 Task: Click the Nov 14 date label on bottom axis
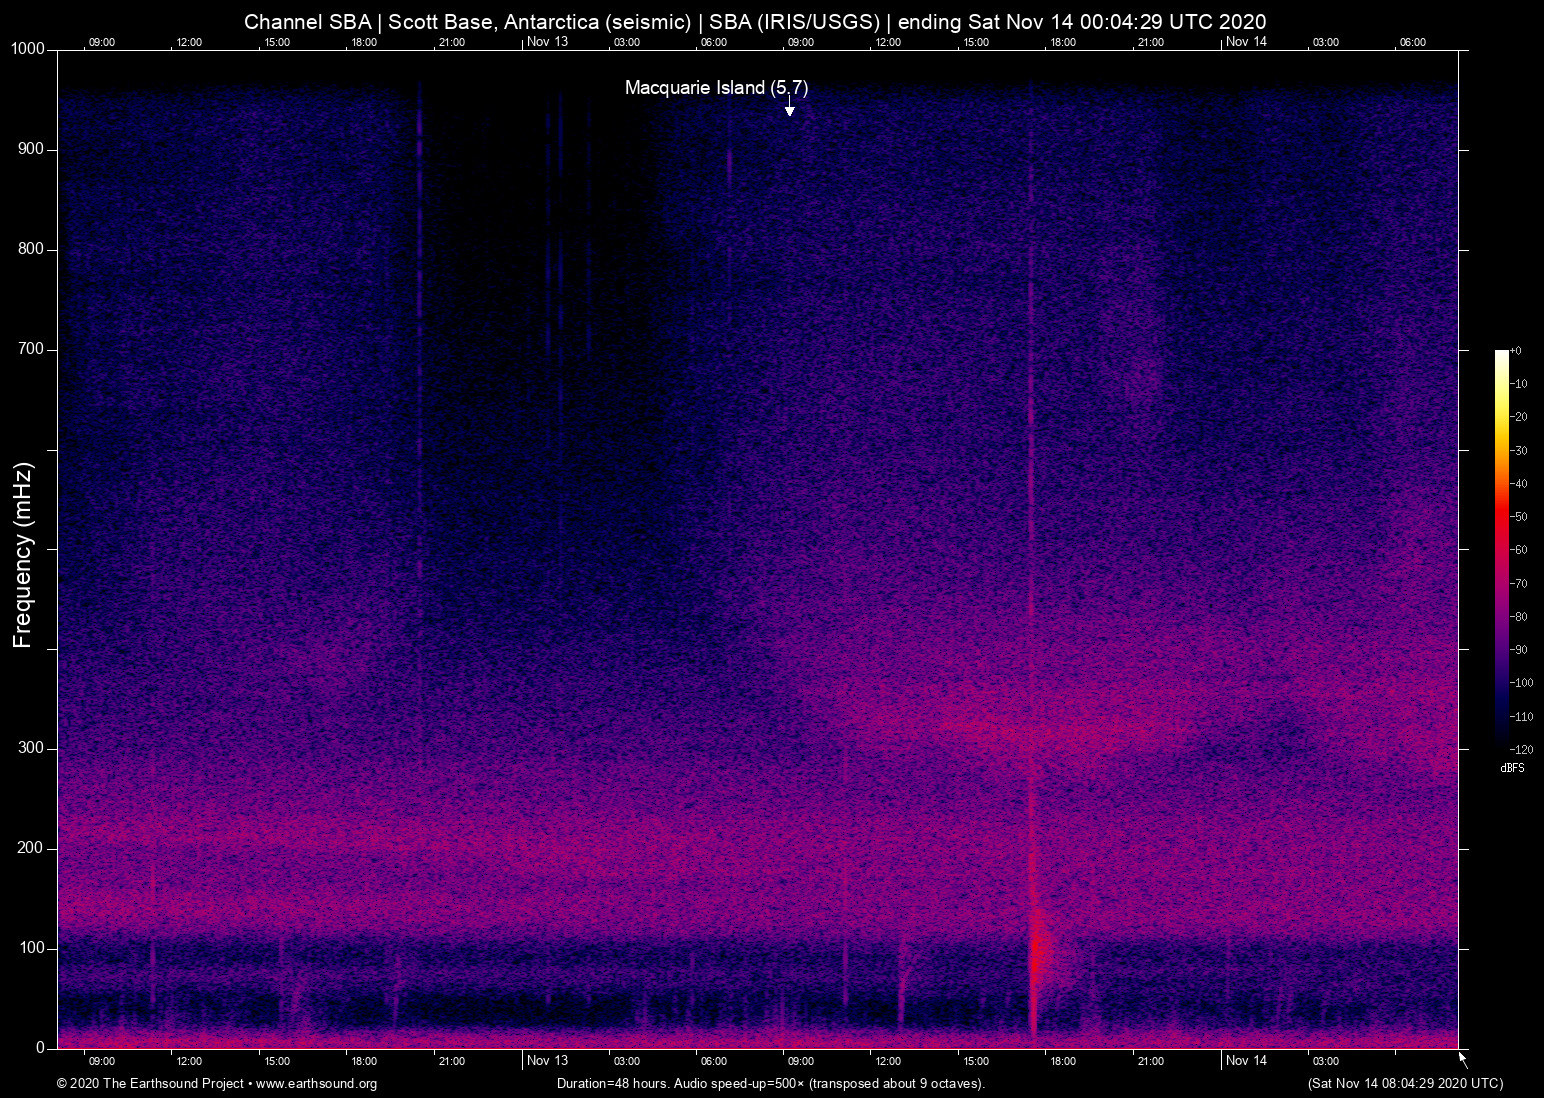click(x=1246, y=1061)
